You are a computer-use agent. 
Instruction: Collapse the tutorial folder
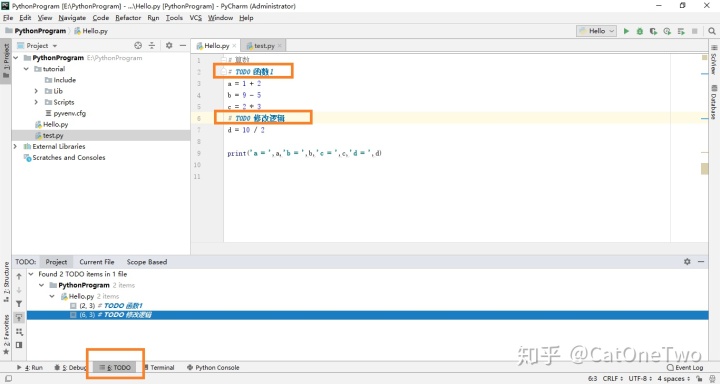(26, 69)
